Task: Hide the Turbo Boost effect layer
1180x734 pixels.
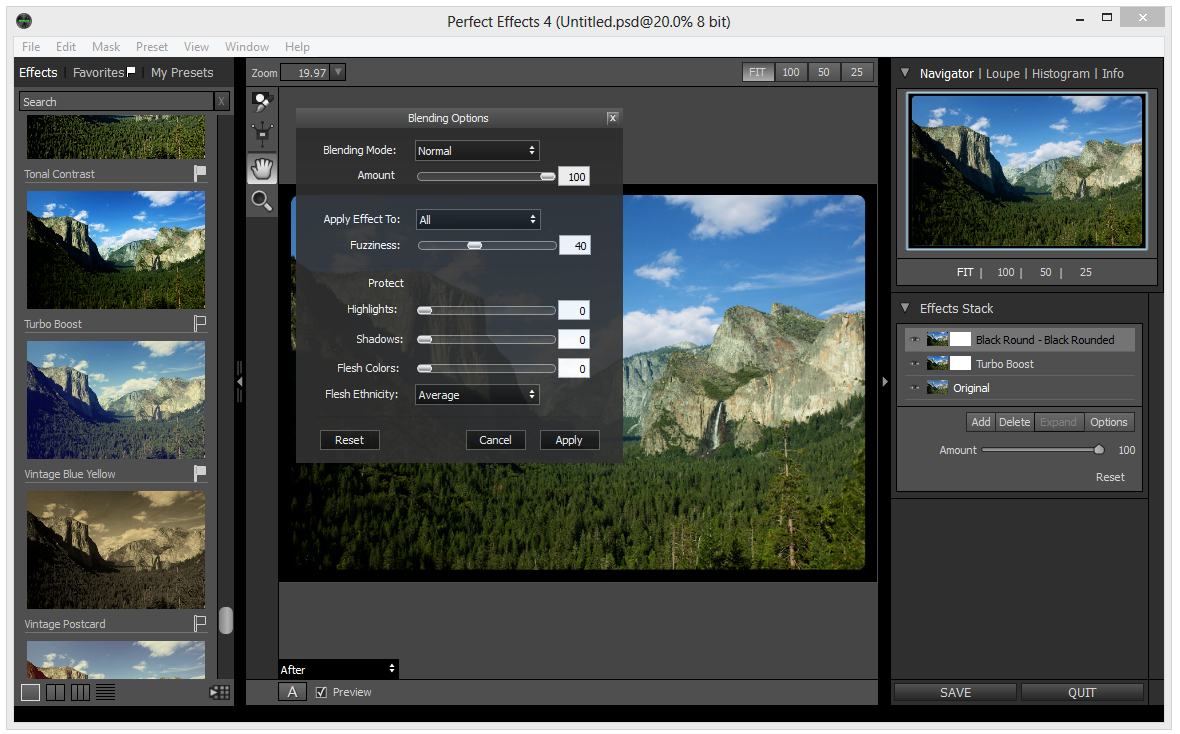Action: pyautogui.click(x=914, y=364)
